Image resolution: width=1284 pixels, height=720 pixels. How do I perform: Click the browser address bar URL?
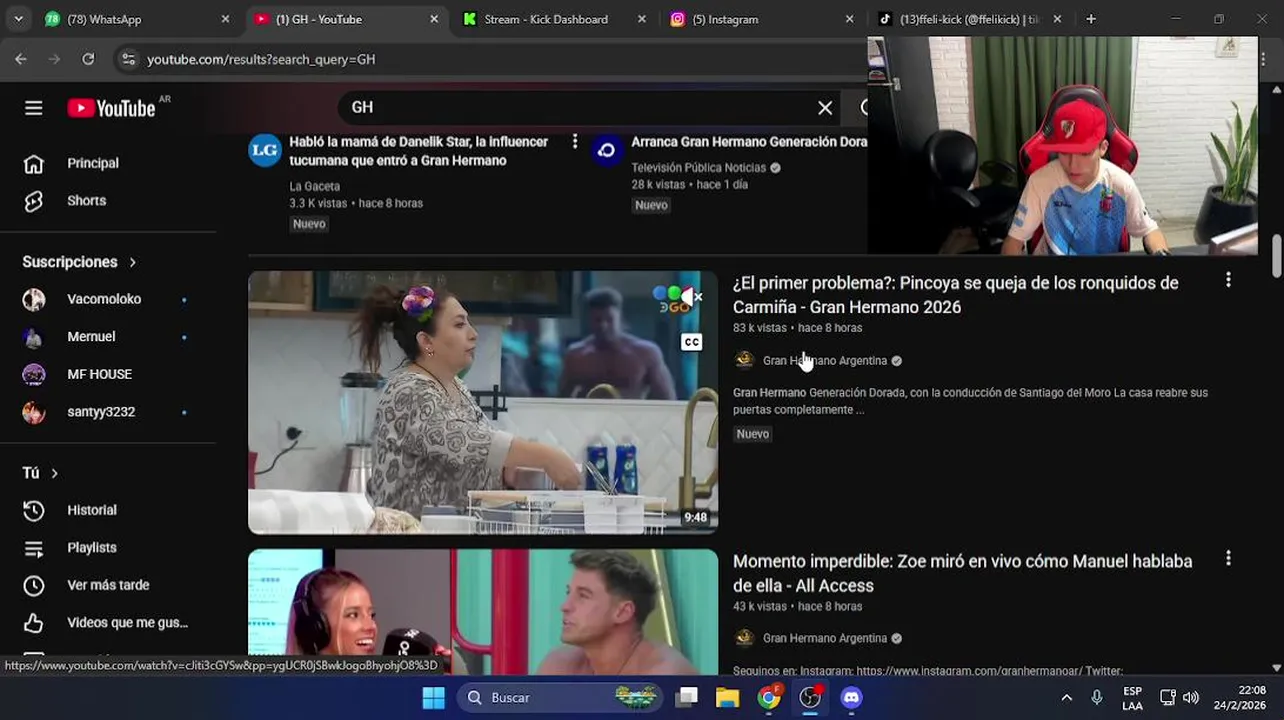[261, 59]
